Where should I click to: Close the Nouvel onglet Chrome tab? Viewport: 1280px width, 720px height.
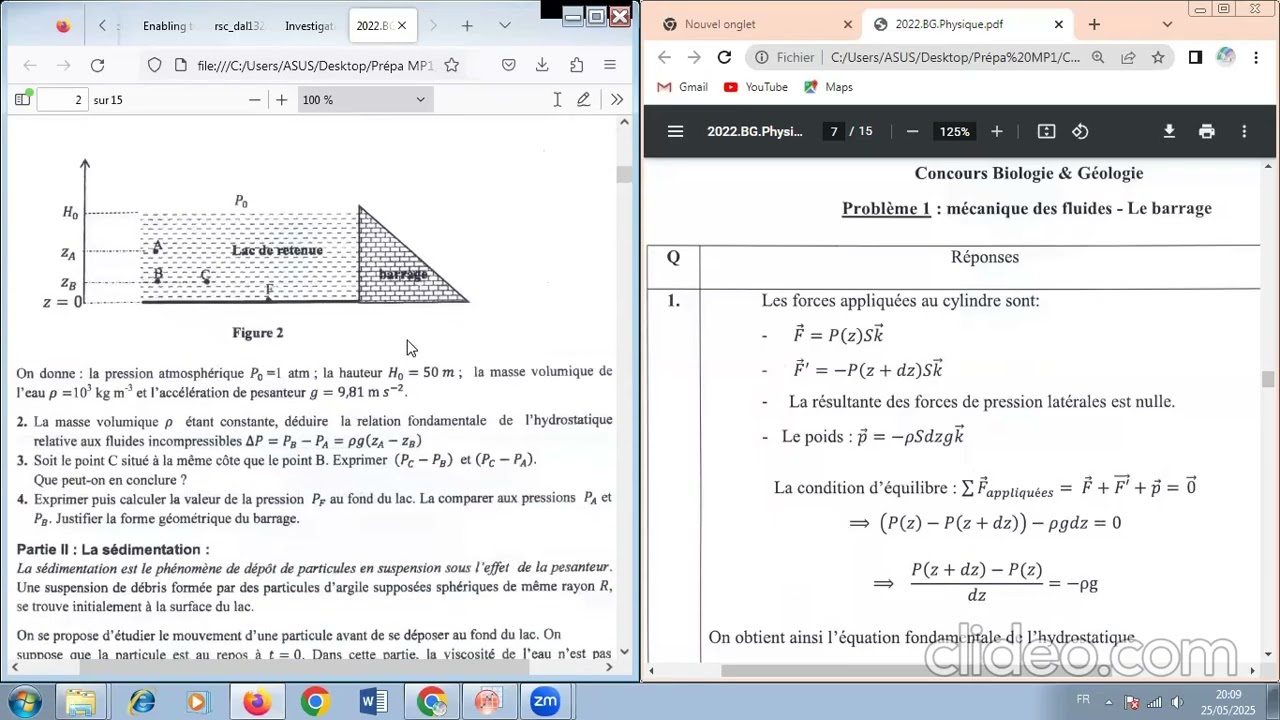click(x=848, y=24)
